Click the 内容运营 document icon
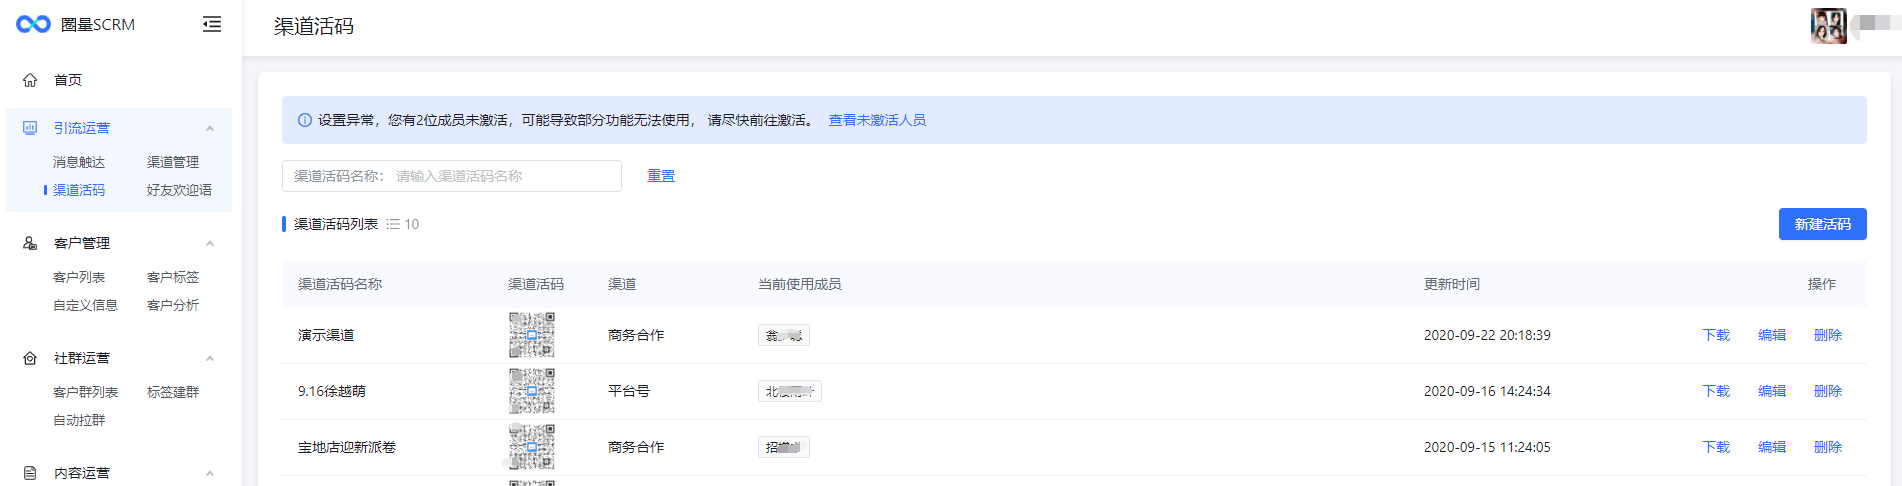Viewport: 1902px width, 486px height. tap(30, 473)
